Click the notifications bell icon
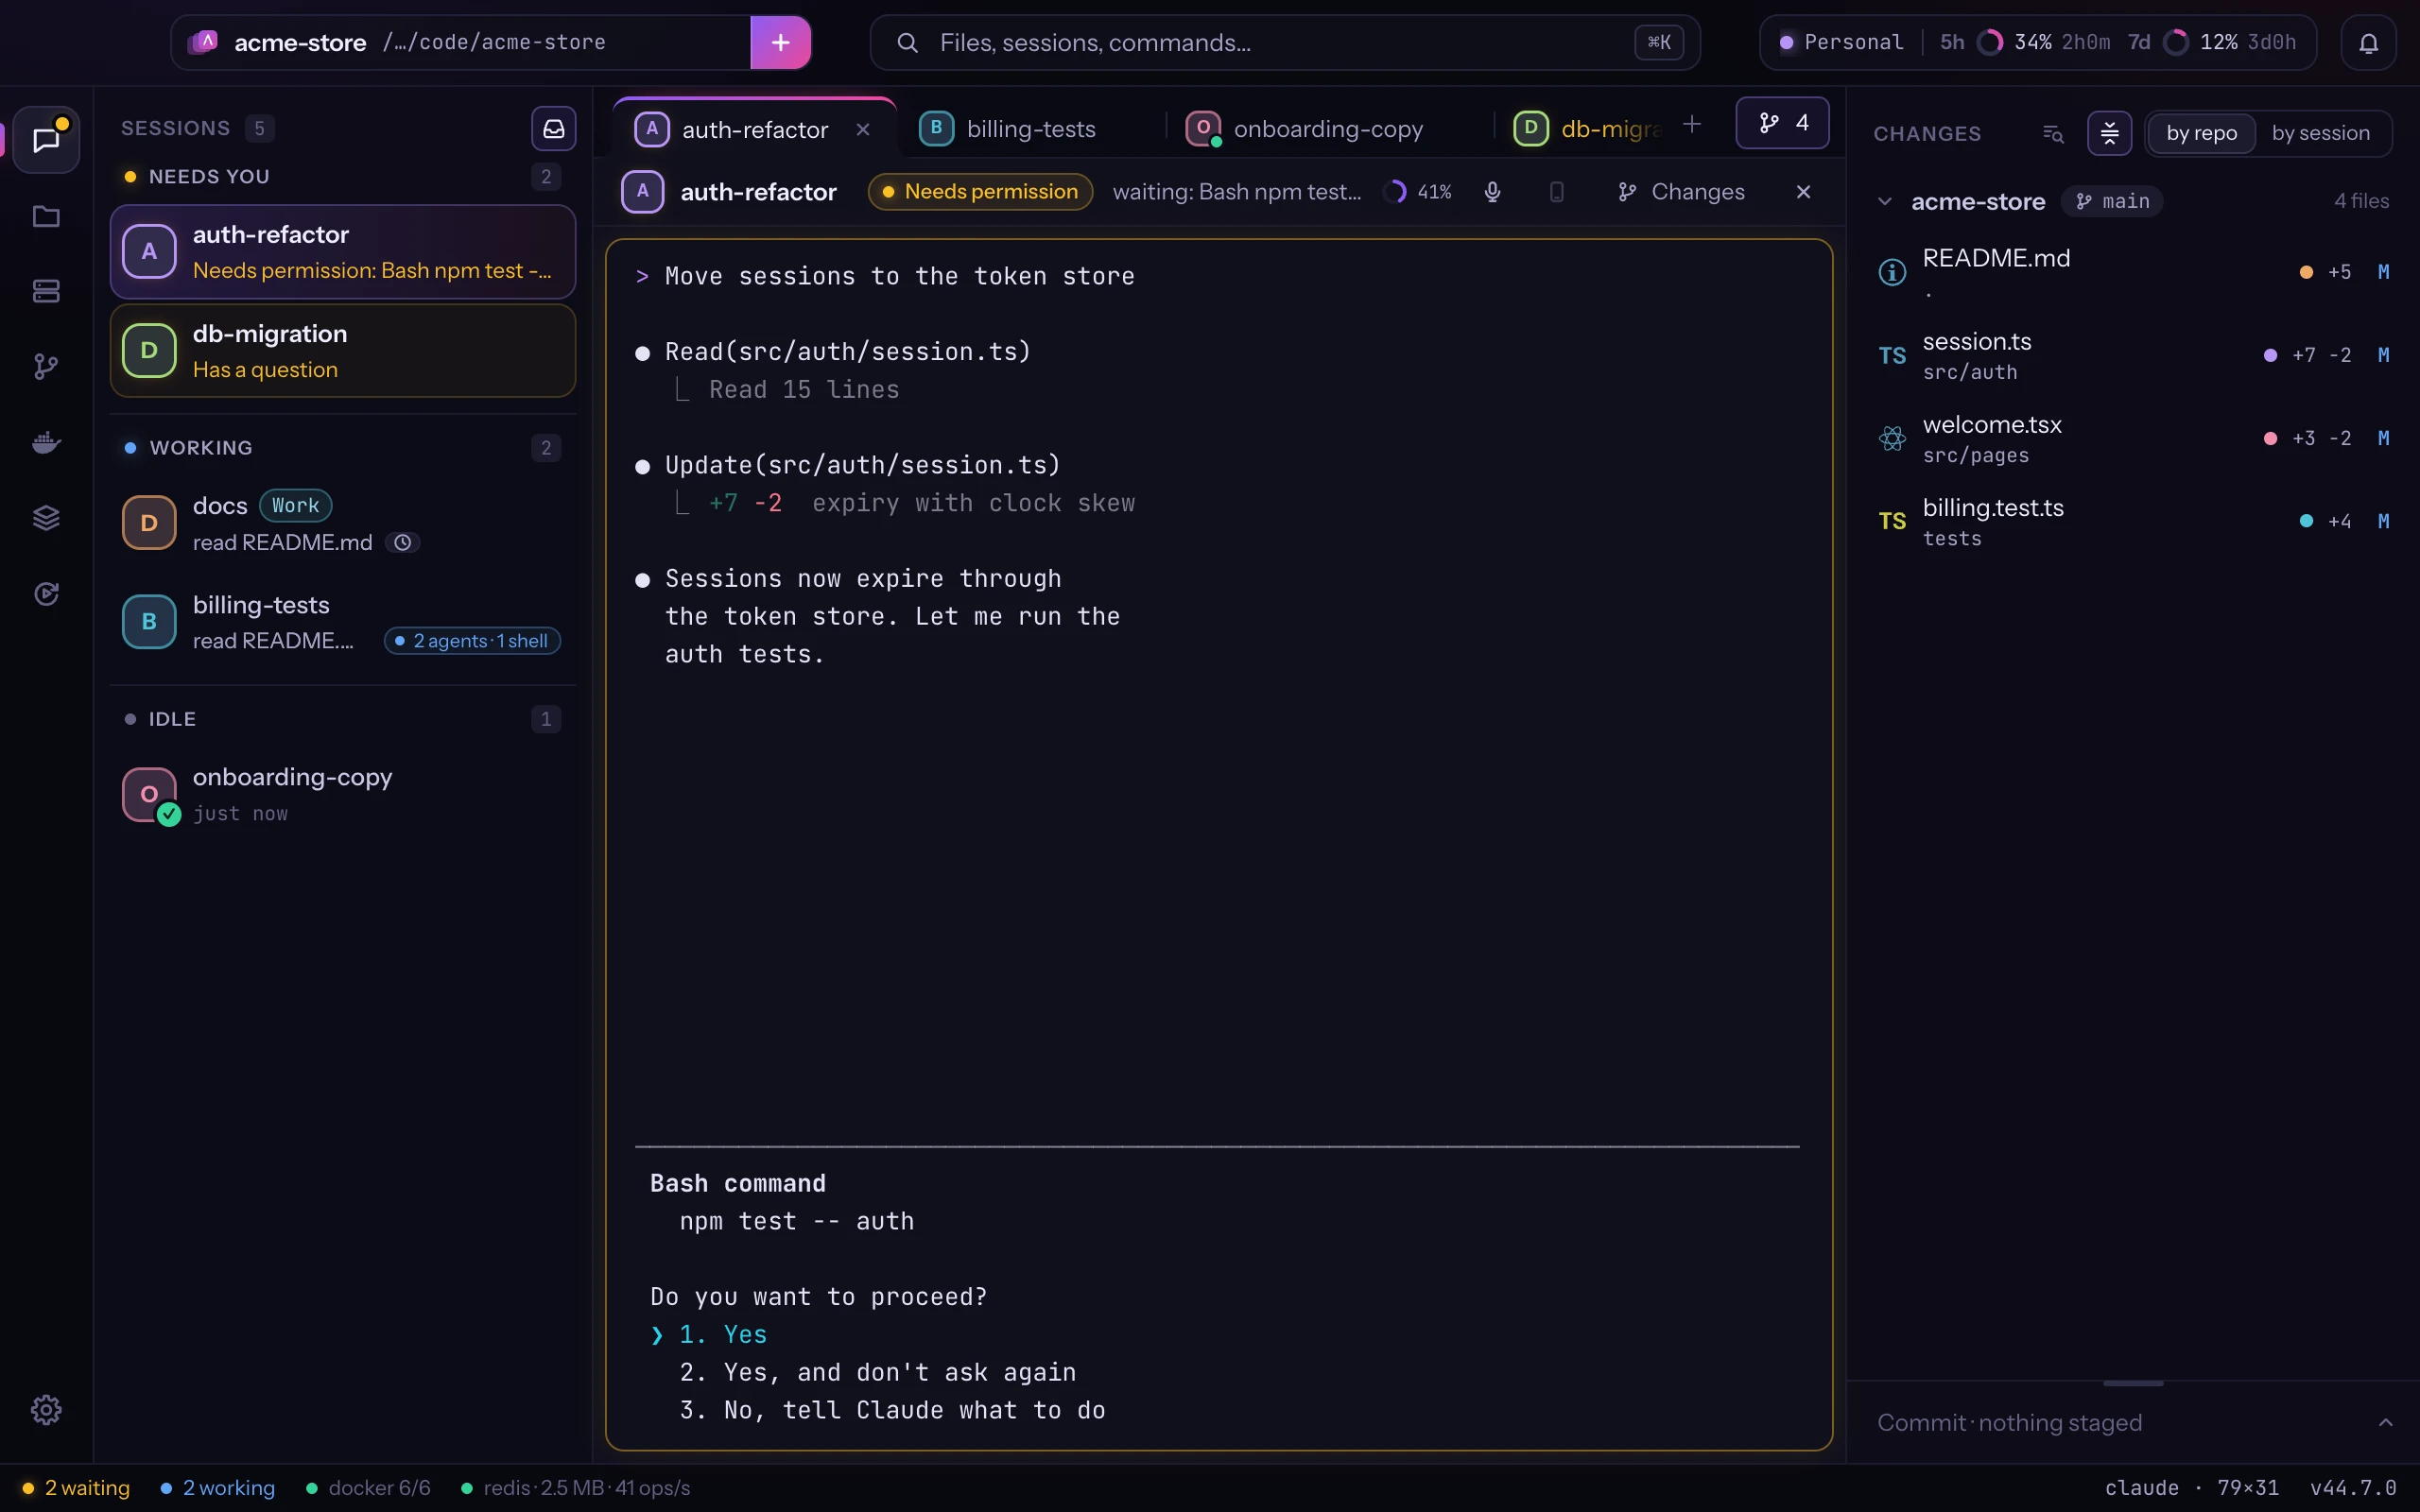This screenshot has height=1512, width=2420. [x=2368, y=43]
